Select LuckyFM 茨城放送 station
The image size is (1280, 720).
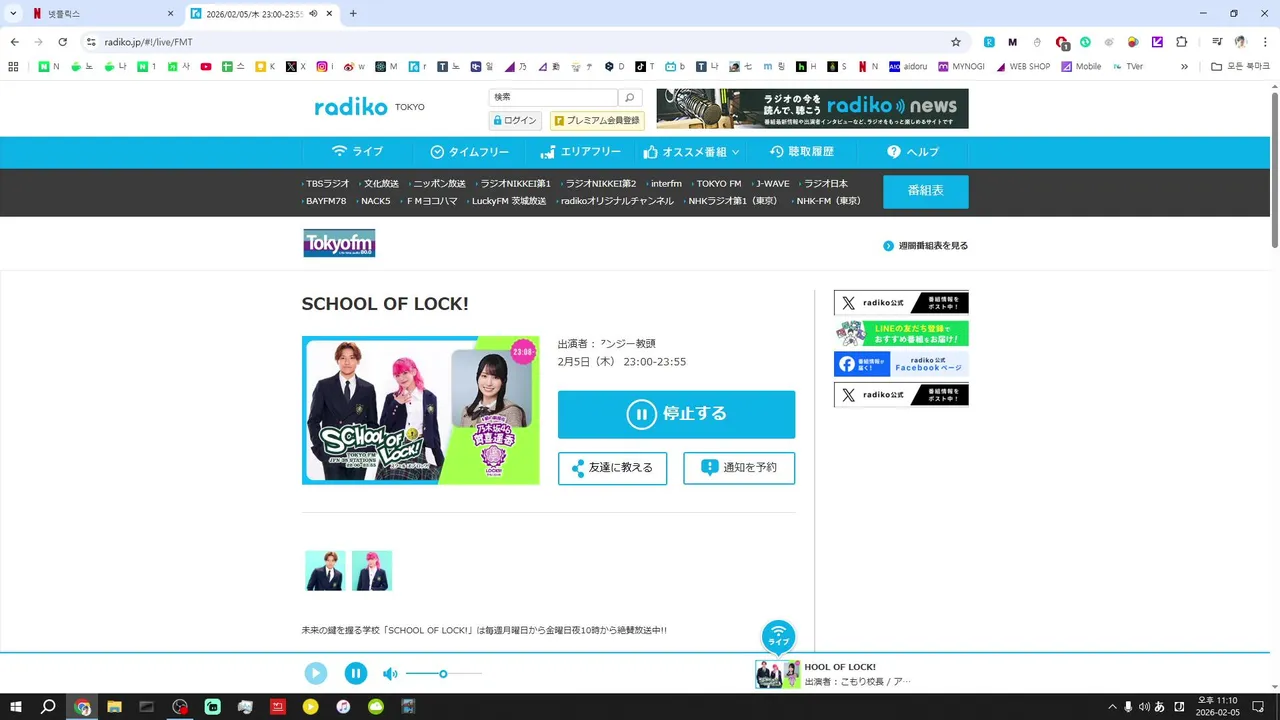(508, 201)
